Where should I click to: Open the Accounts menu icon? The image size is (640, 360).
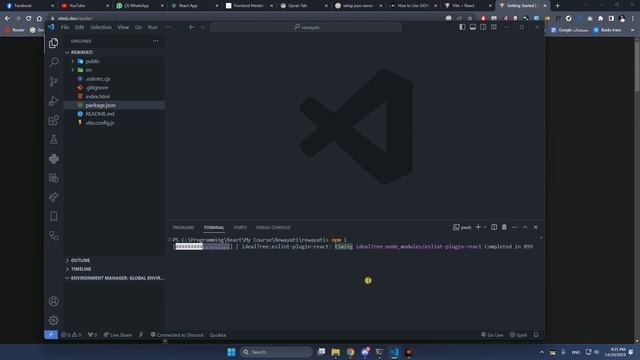point(53,301)
